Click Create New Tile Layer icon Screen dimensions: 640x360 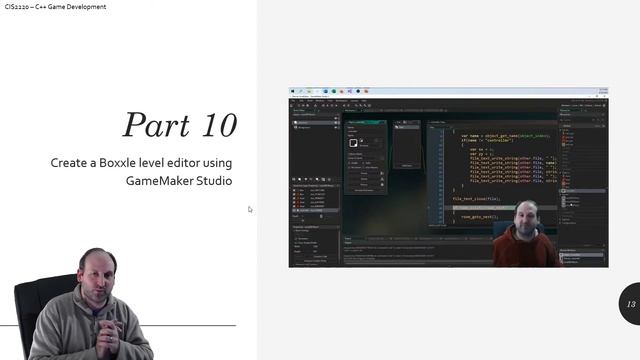[306, 179]
